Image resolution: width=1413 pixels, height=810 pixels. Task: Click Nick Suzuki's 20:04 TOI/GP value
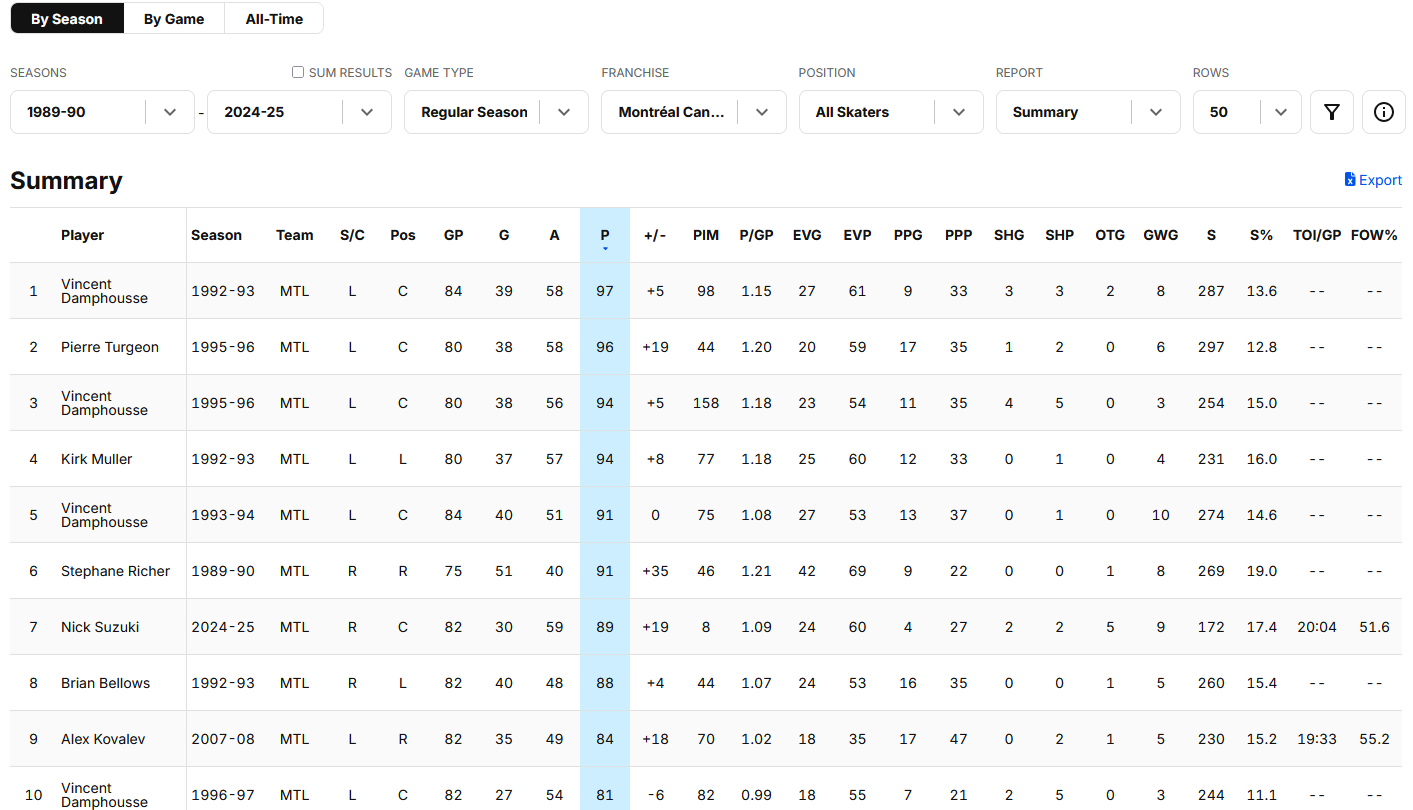(x=1317, y=627)
